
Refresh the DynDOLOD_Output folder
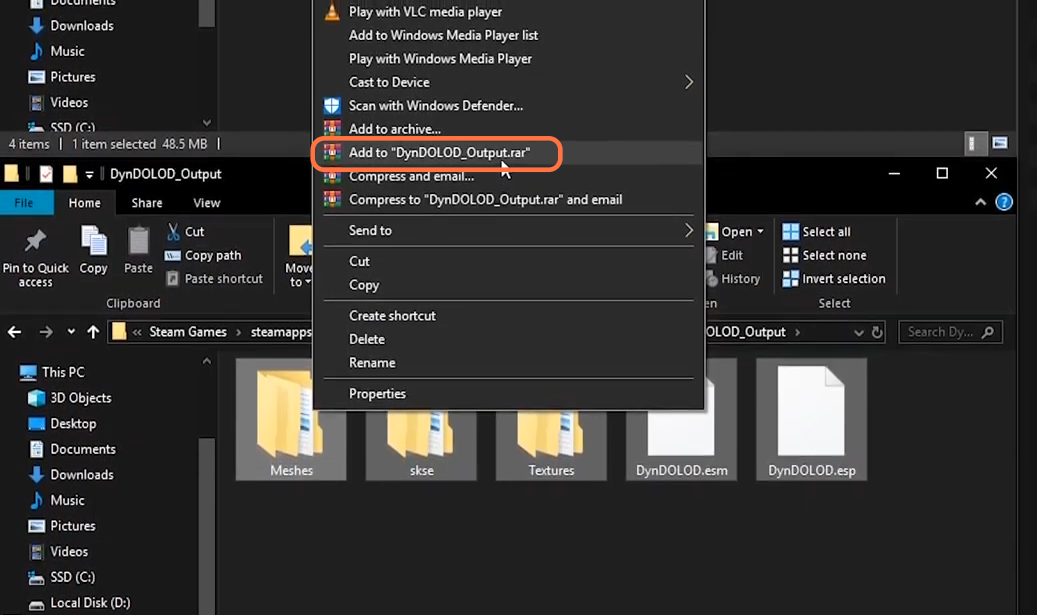pyautogui.click(x=877, y=332)
